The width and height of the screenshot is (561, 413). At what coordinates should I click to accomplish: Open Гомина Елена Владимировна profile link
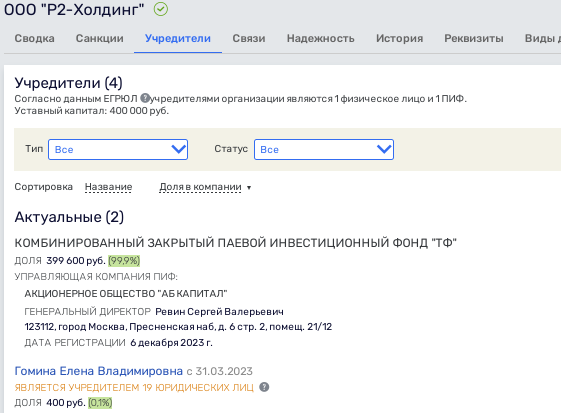pos(98,371)
